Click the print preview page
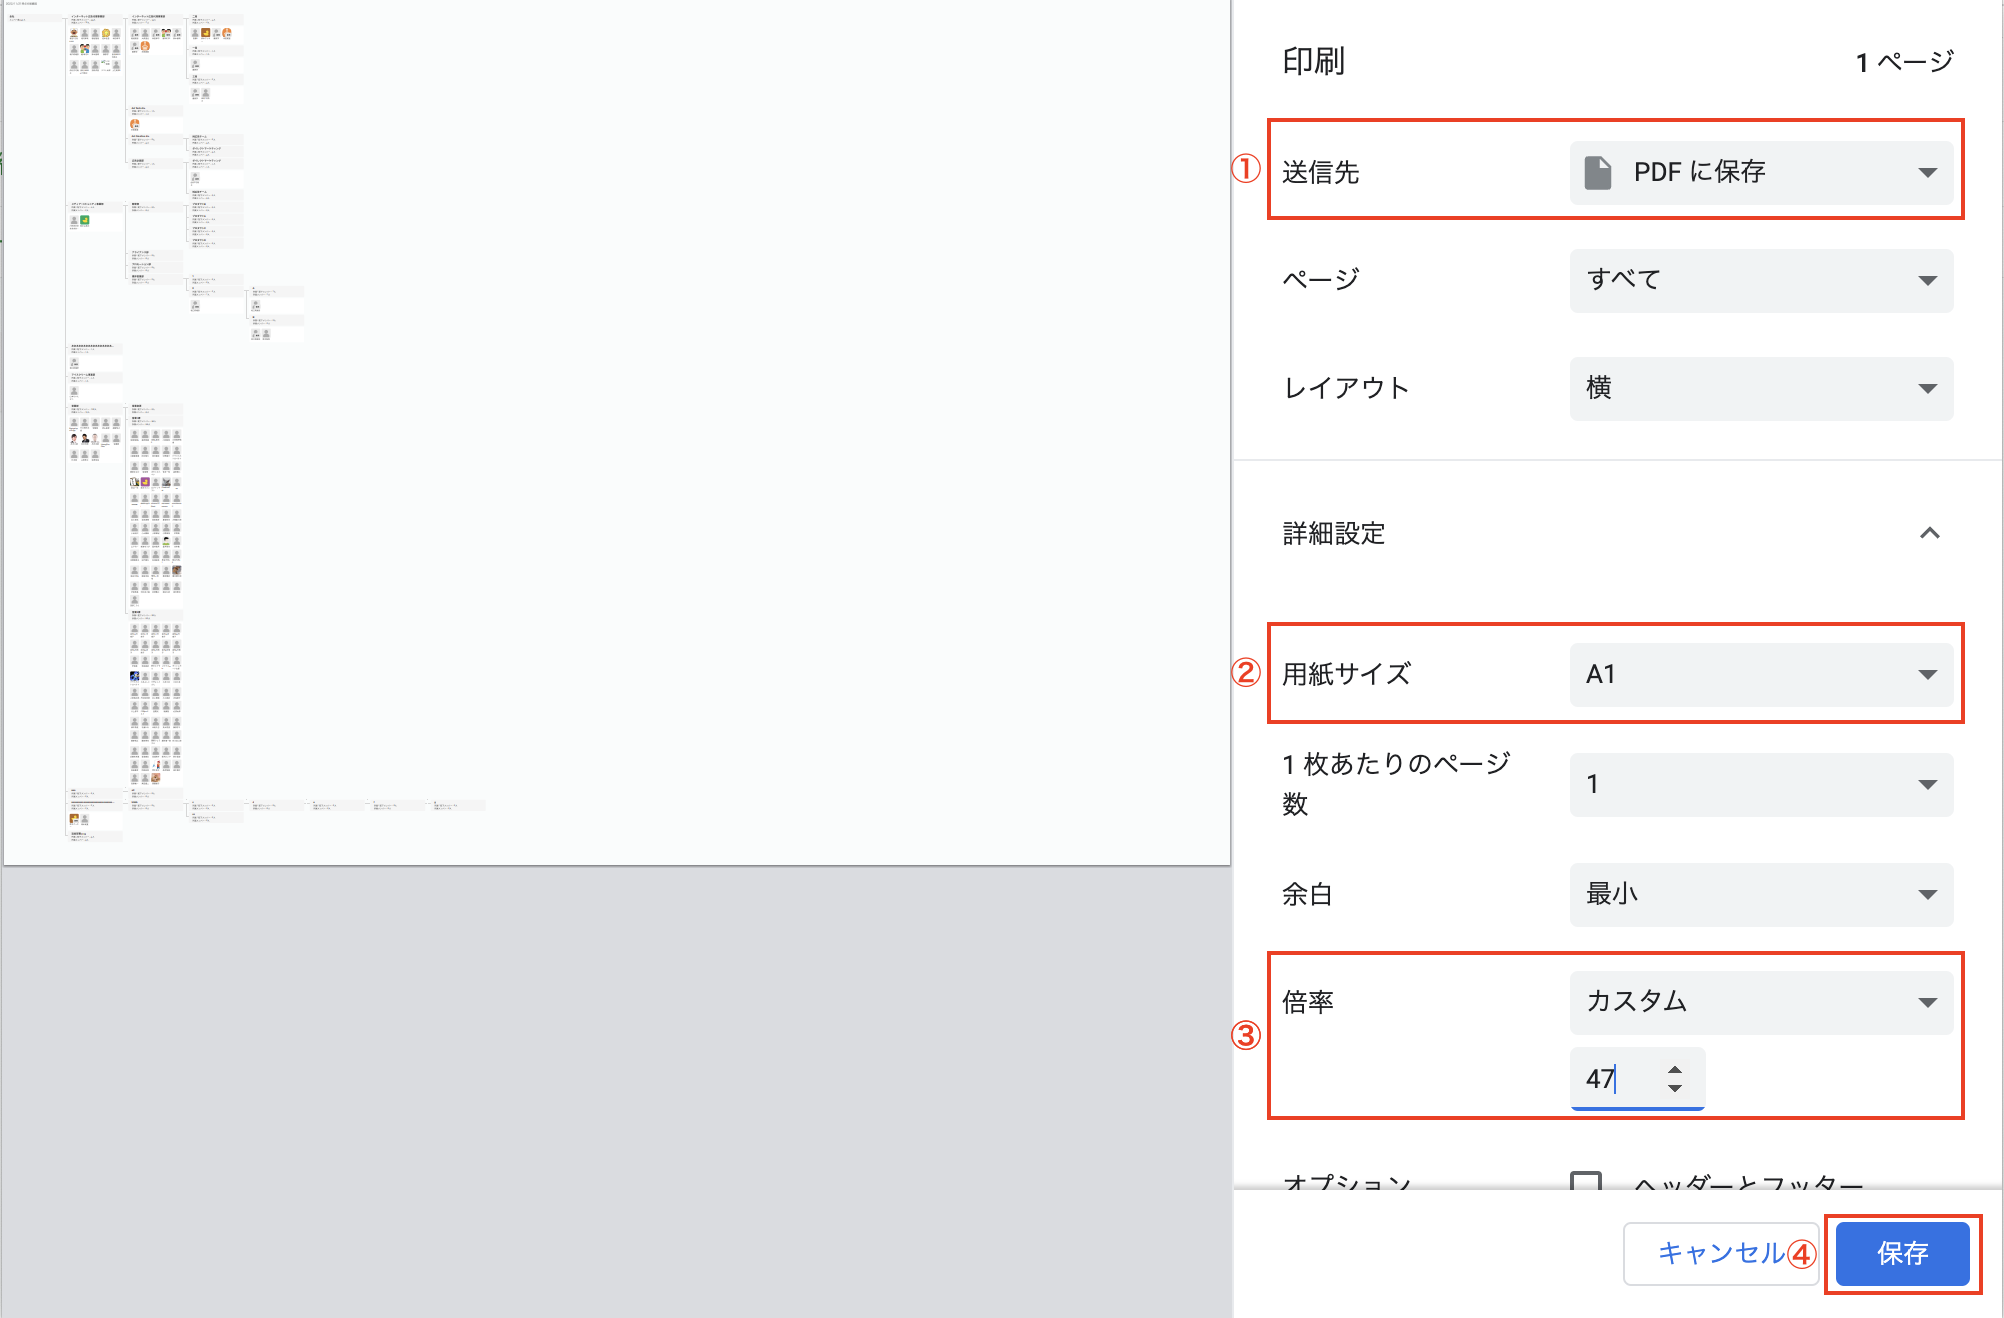 [x=616, y=432]
